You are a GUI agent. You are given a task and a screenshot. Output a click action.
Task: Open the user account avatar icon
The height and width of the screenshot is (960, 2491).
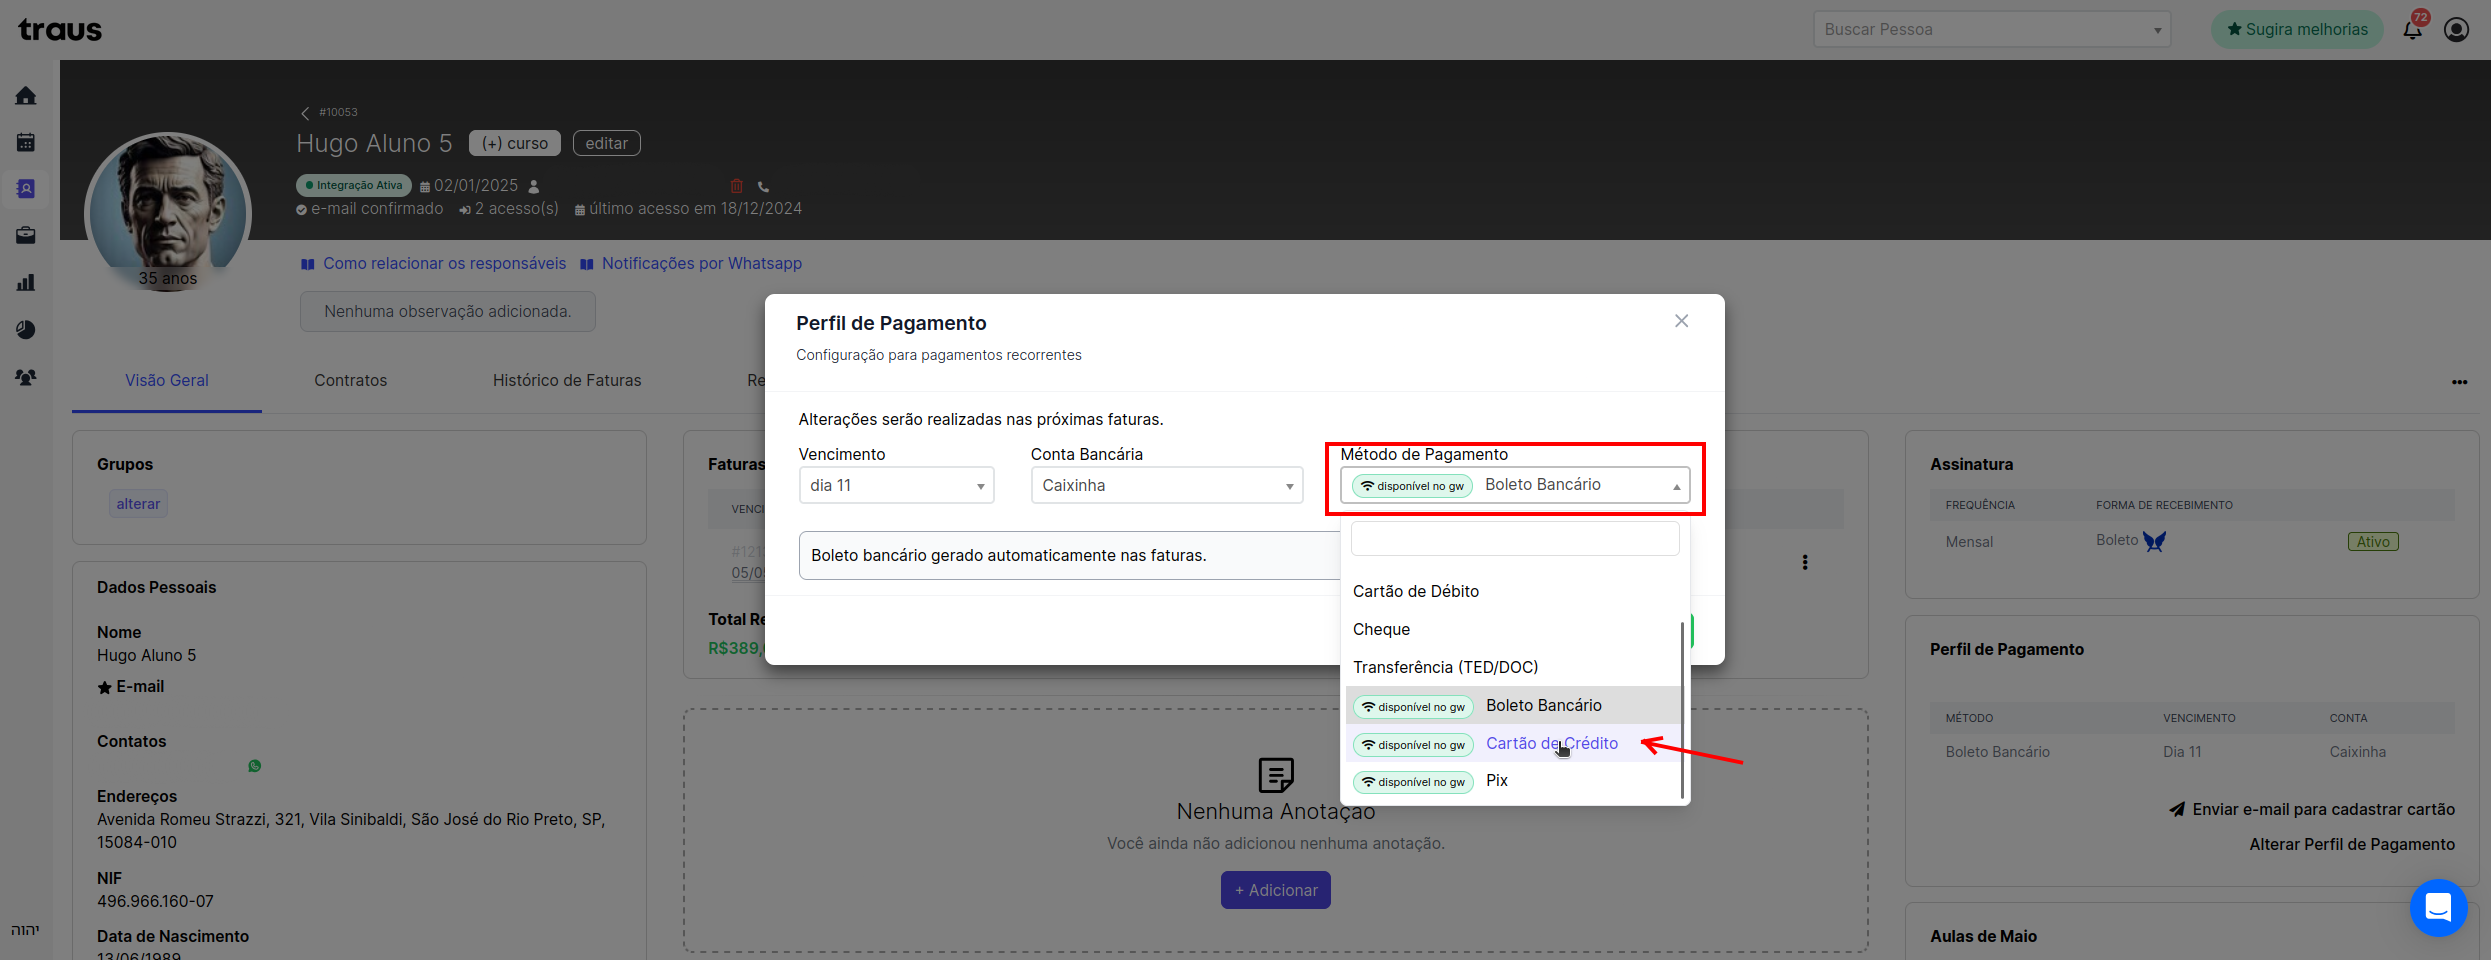2456,29
